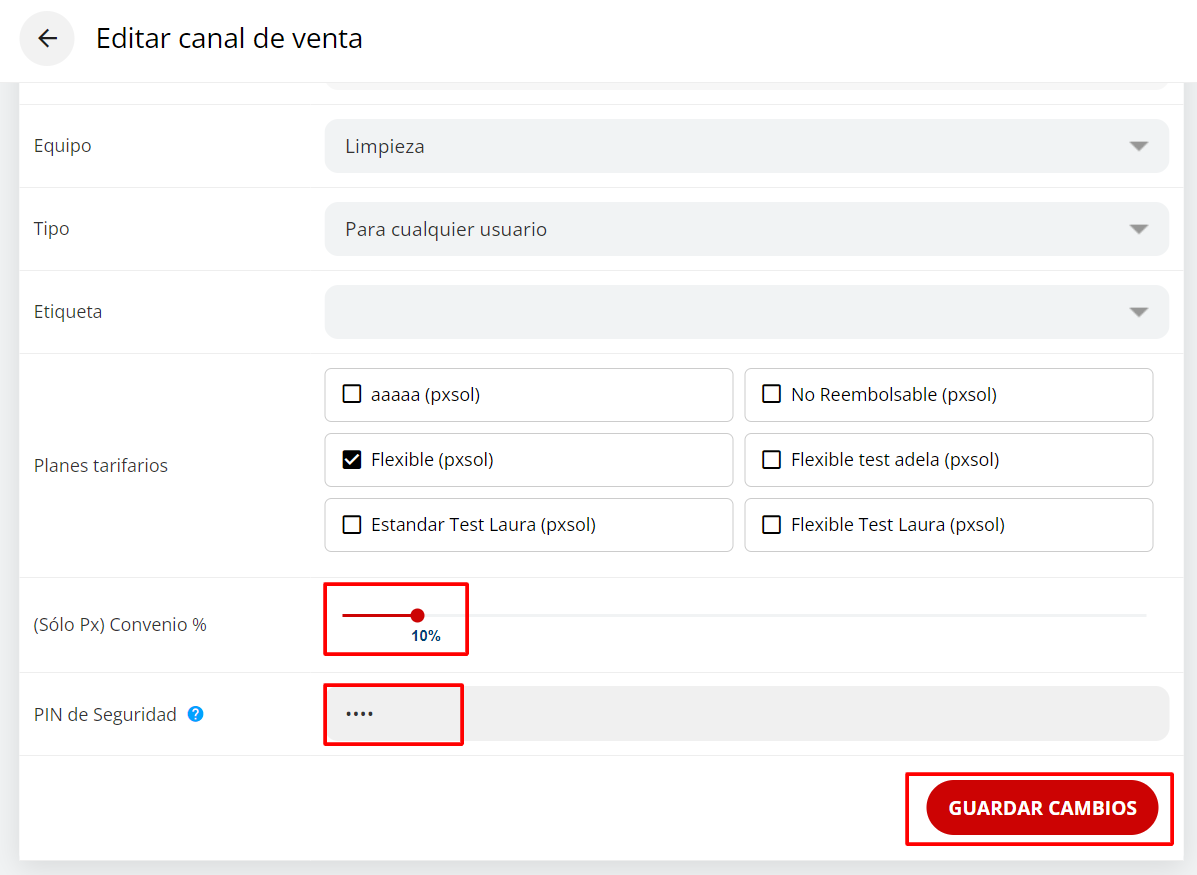The width and height of the screenshot is (1197, 875).
Task: Tick the No Reembolsable (pxsol) checkbox
Action: point(772,394)
